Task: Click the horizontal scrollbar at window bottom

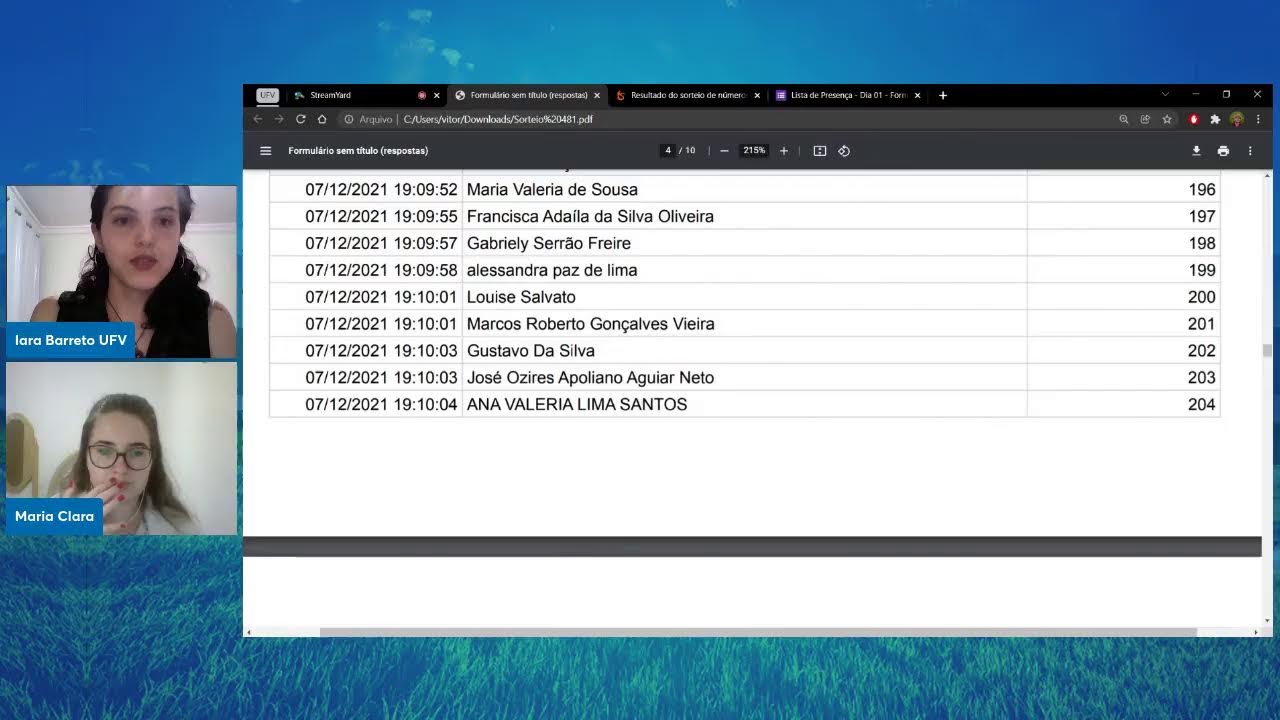Action: (757, 632)
